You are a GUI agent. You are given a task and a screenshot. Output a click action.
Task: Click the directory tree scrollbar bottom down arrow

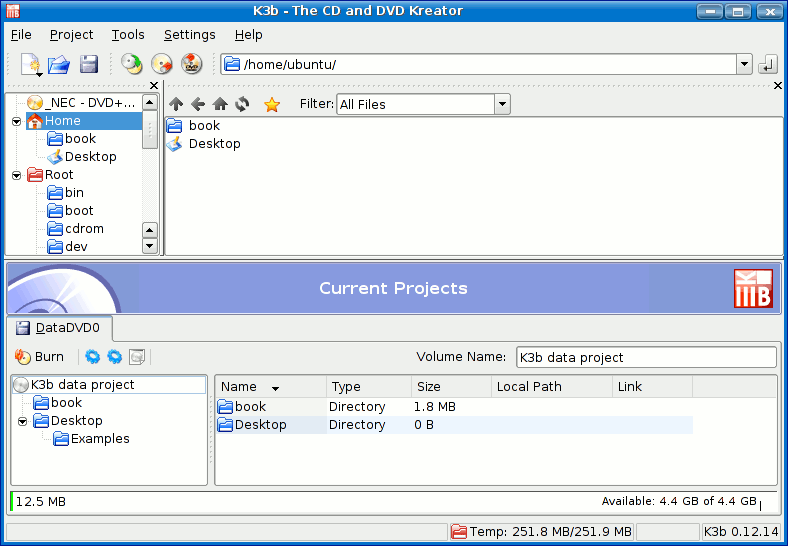(150, 246)
